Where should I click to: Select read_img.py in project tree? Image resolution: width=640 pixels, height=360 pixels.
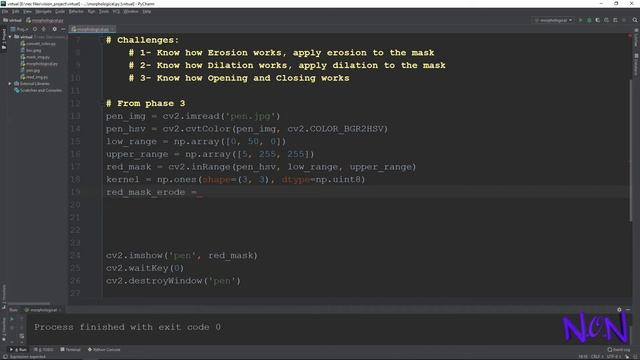[34, 77]
